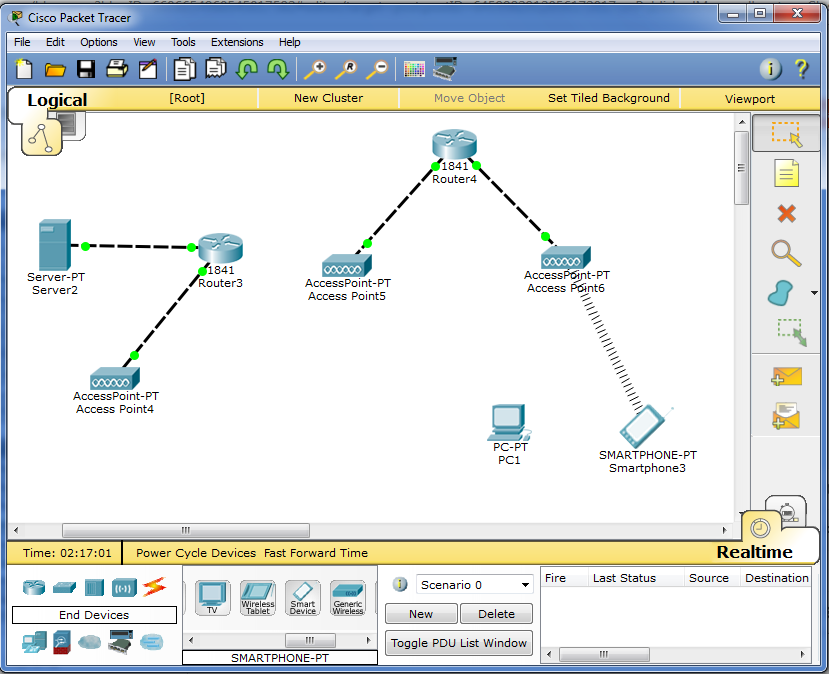Save with the floppy disk icon
Viewport: 829px width, 674px height.
(x=86, y=69)
